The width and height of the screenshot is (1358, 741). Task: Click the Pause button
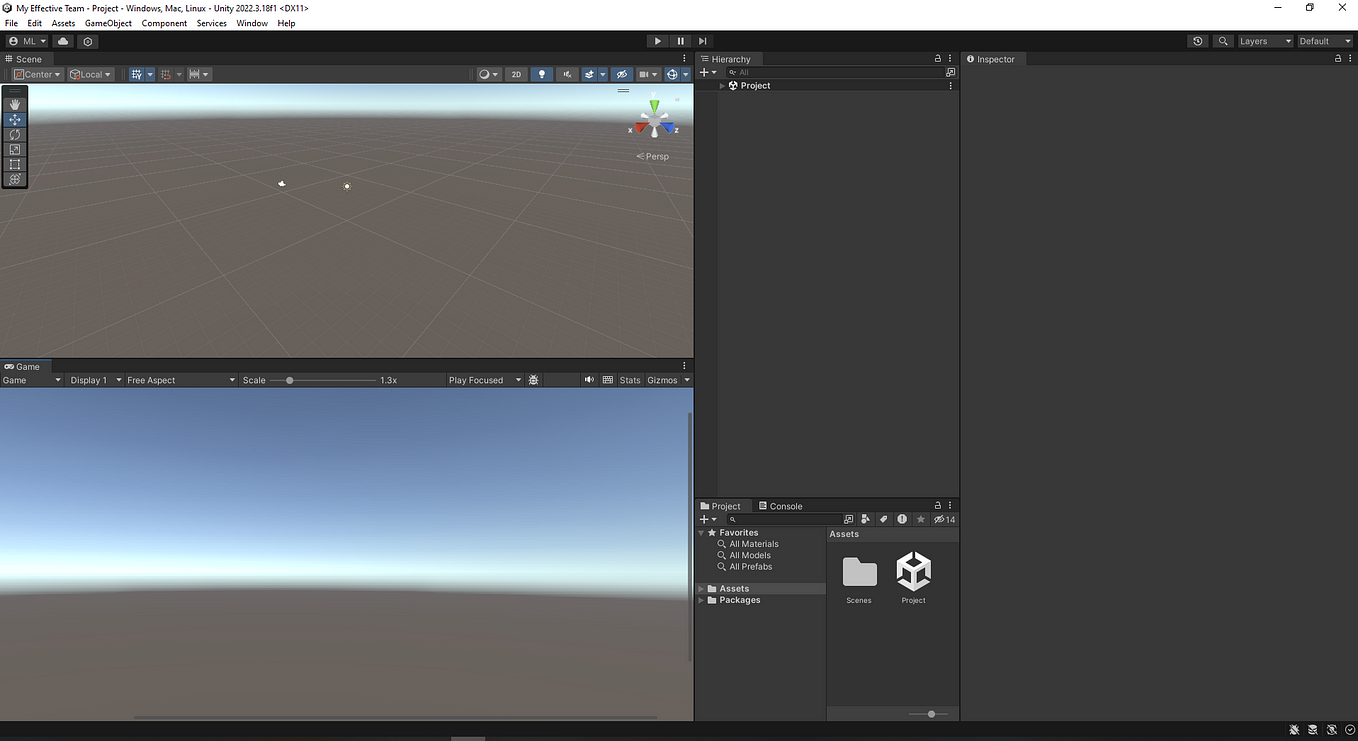(680, 41)
